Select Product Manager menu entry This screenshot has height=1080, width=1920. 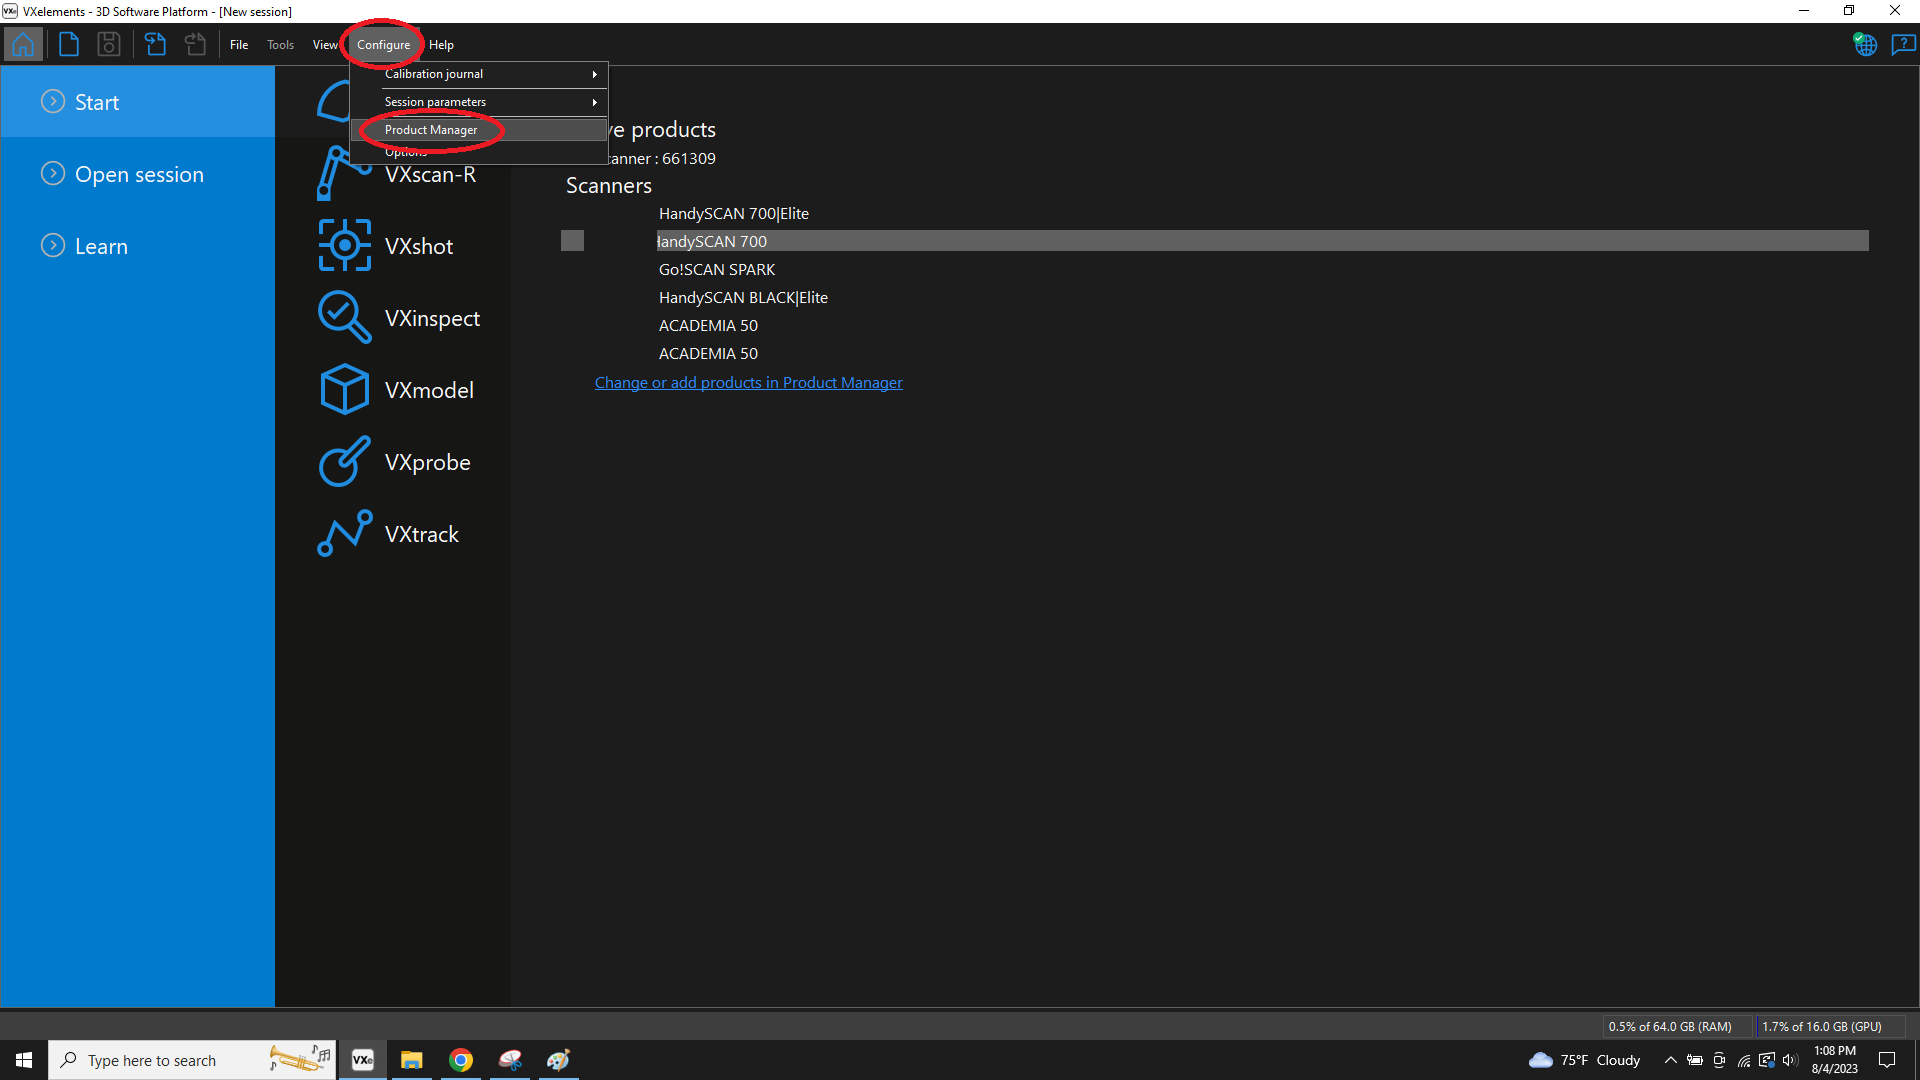point(479,130)
